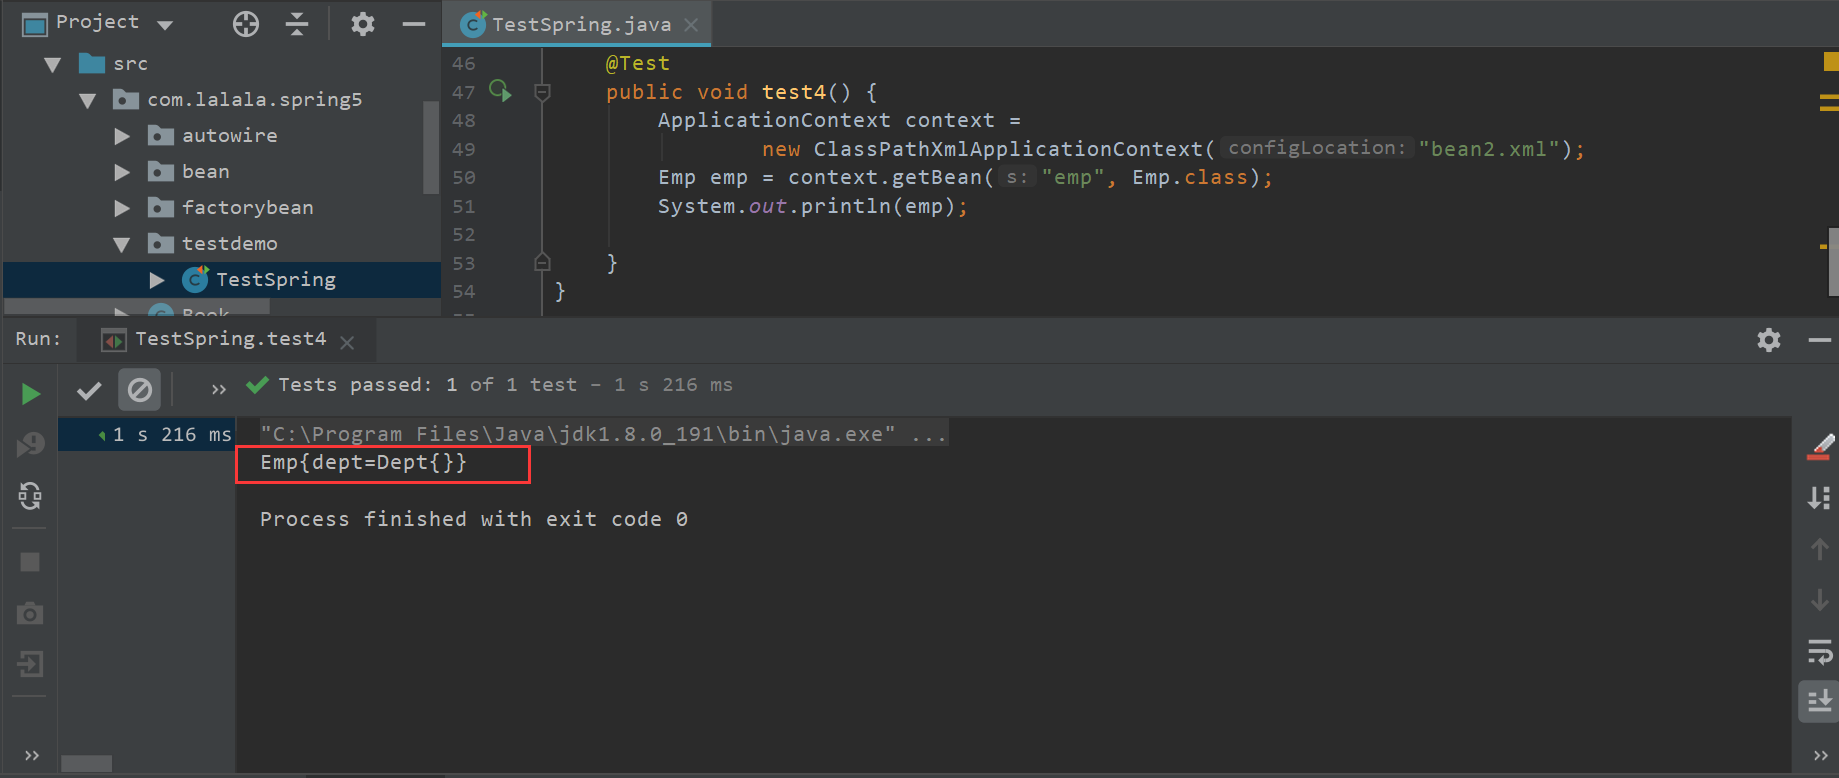Rerun the test with green play button
The height and width of the screenshot is (778, 1839).
click(30, 394)
